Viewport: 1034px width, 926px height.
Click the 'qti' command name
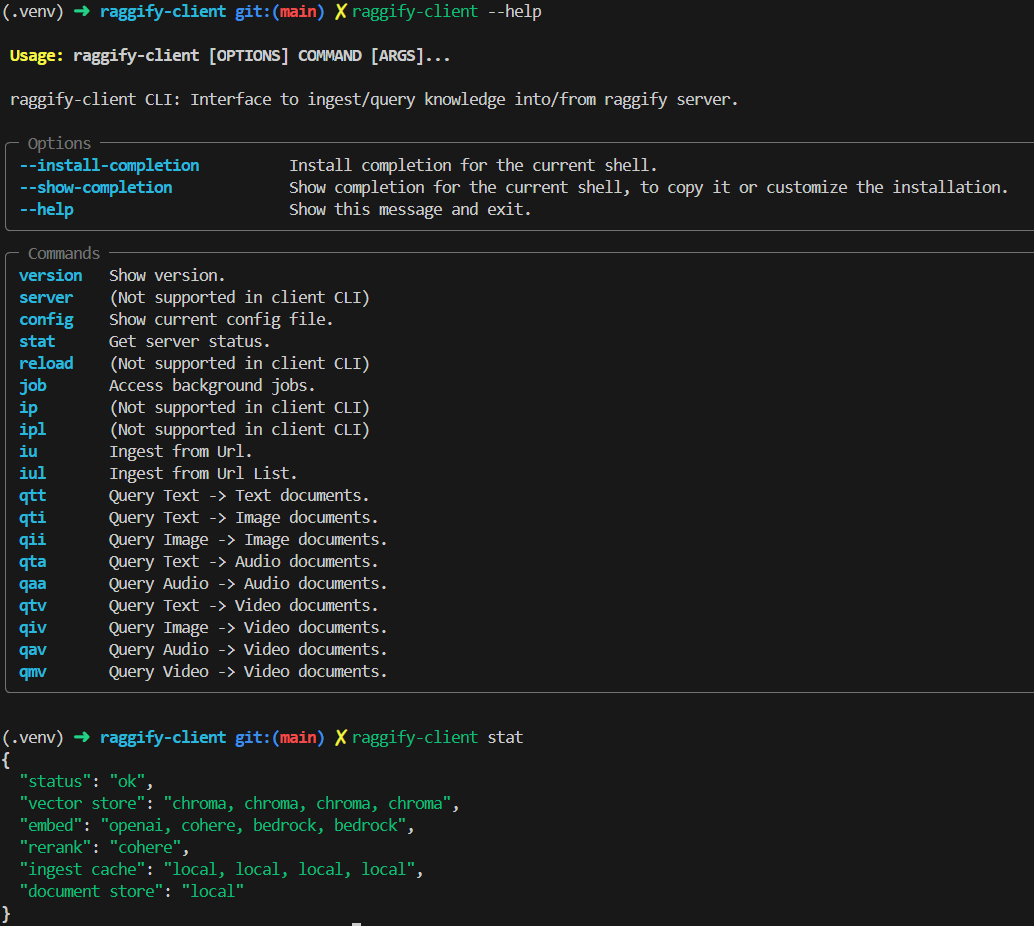33,518
